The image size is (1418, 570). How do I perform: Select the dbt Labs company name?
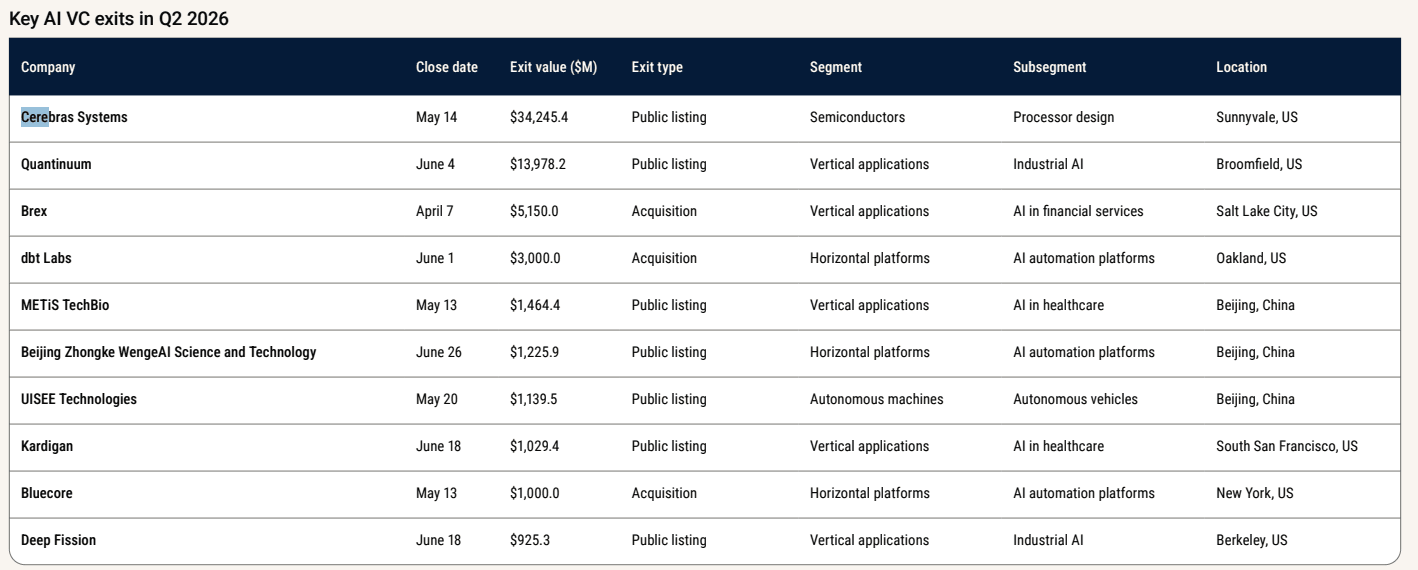(x=46, y=258)
